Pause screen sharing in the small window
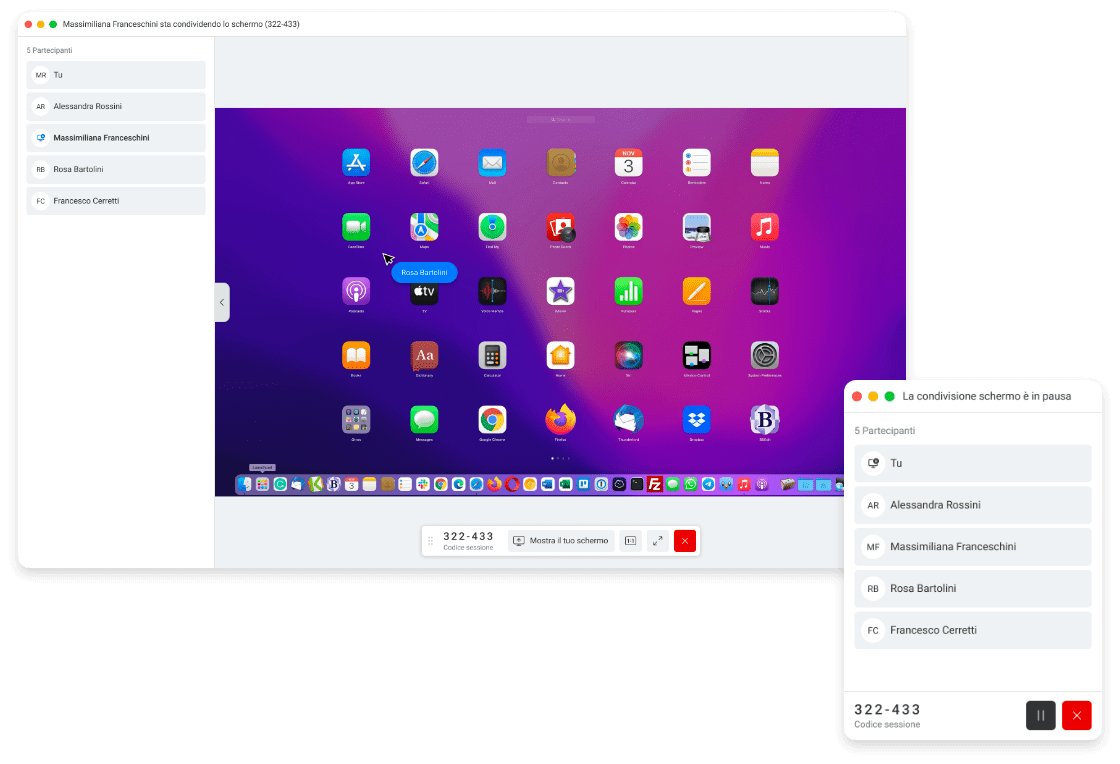Viewport: 1120px width, 764px height. coord(1041,715)
